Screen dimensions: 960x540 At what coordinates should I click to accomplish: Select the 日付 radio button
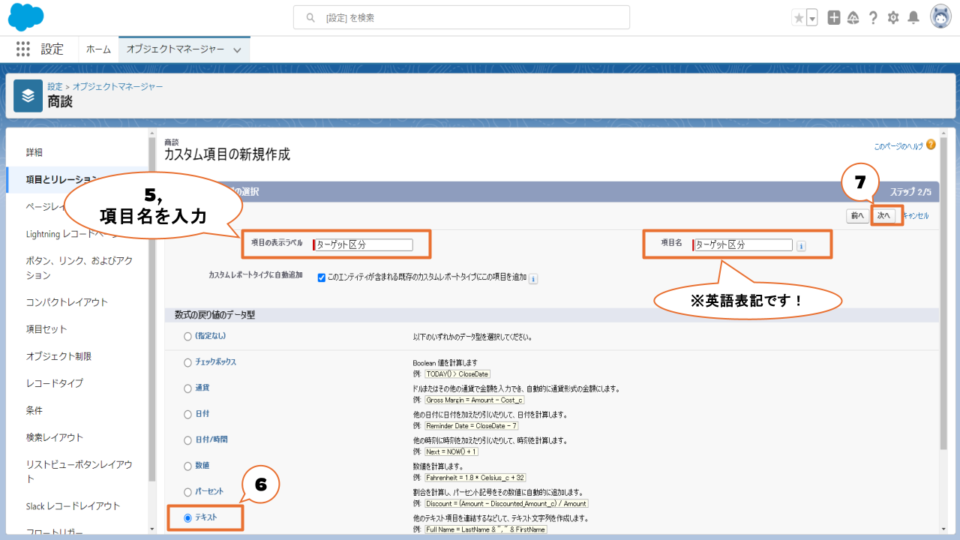click(188, 414)
